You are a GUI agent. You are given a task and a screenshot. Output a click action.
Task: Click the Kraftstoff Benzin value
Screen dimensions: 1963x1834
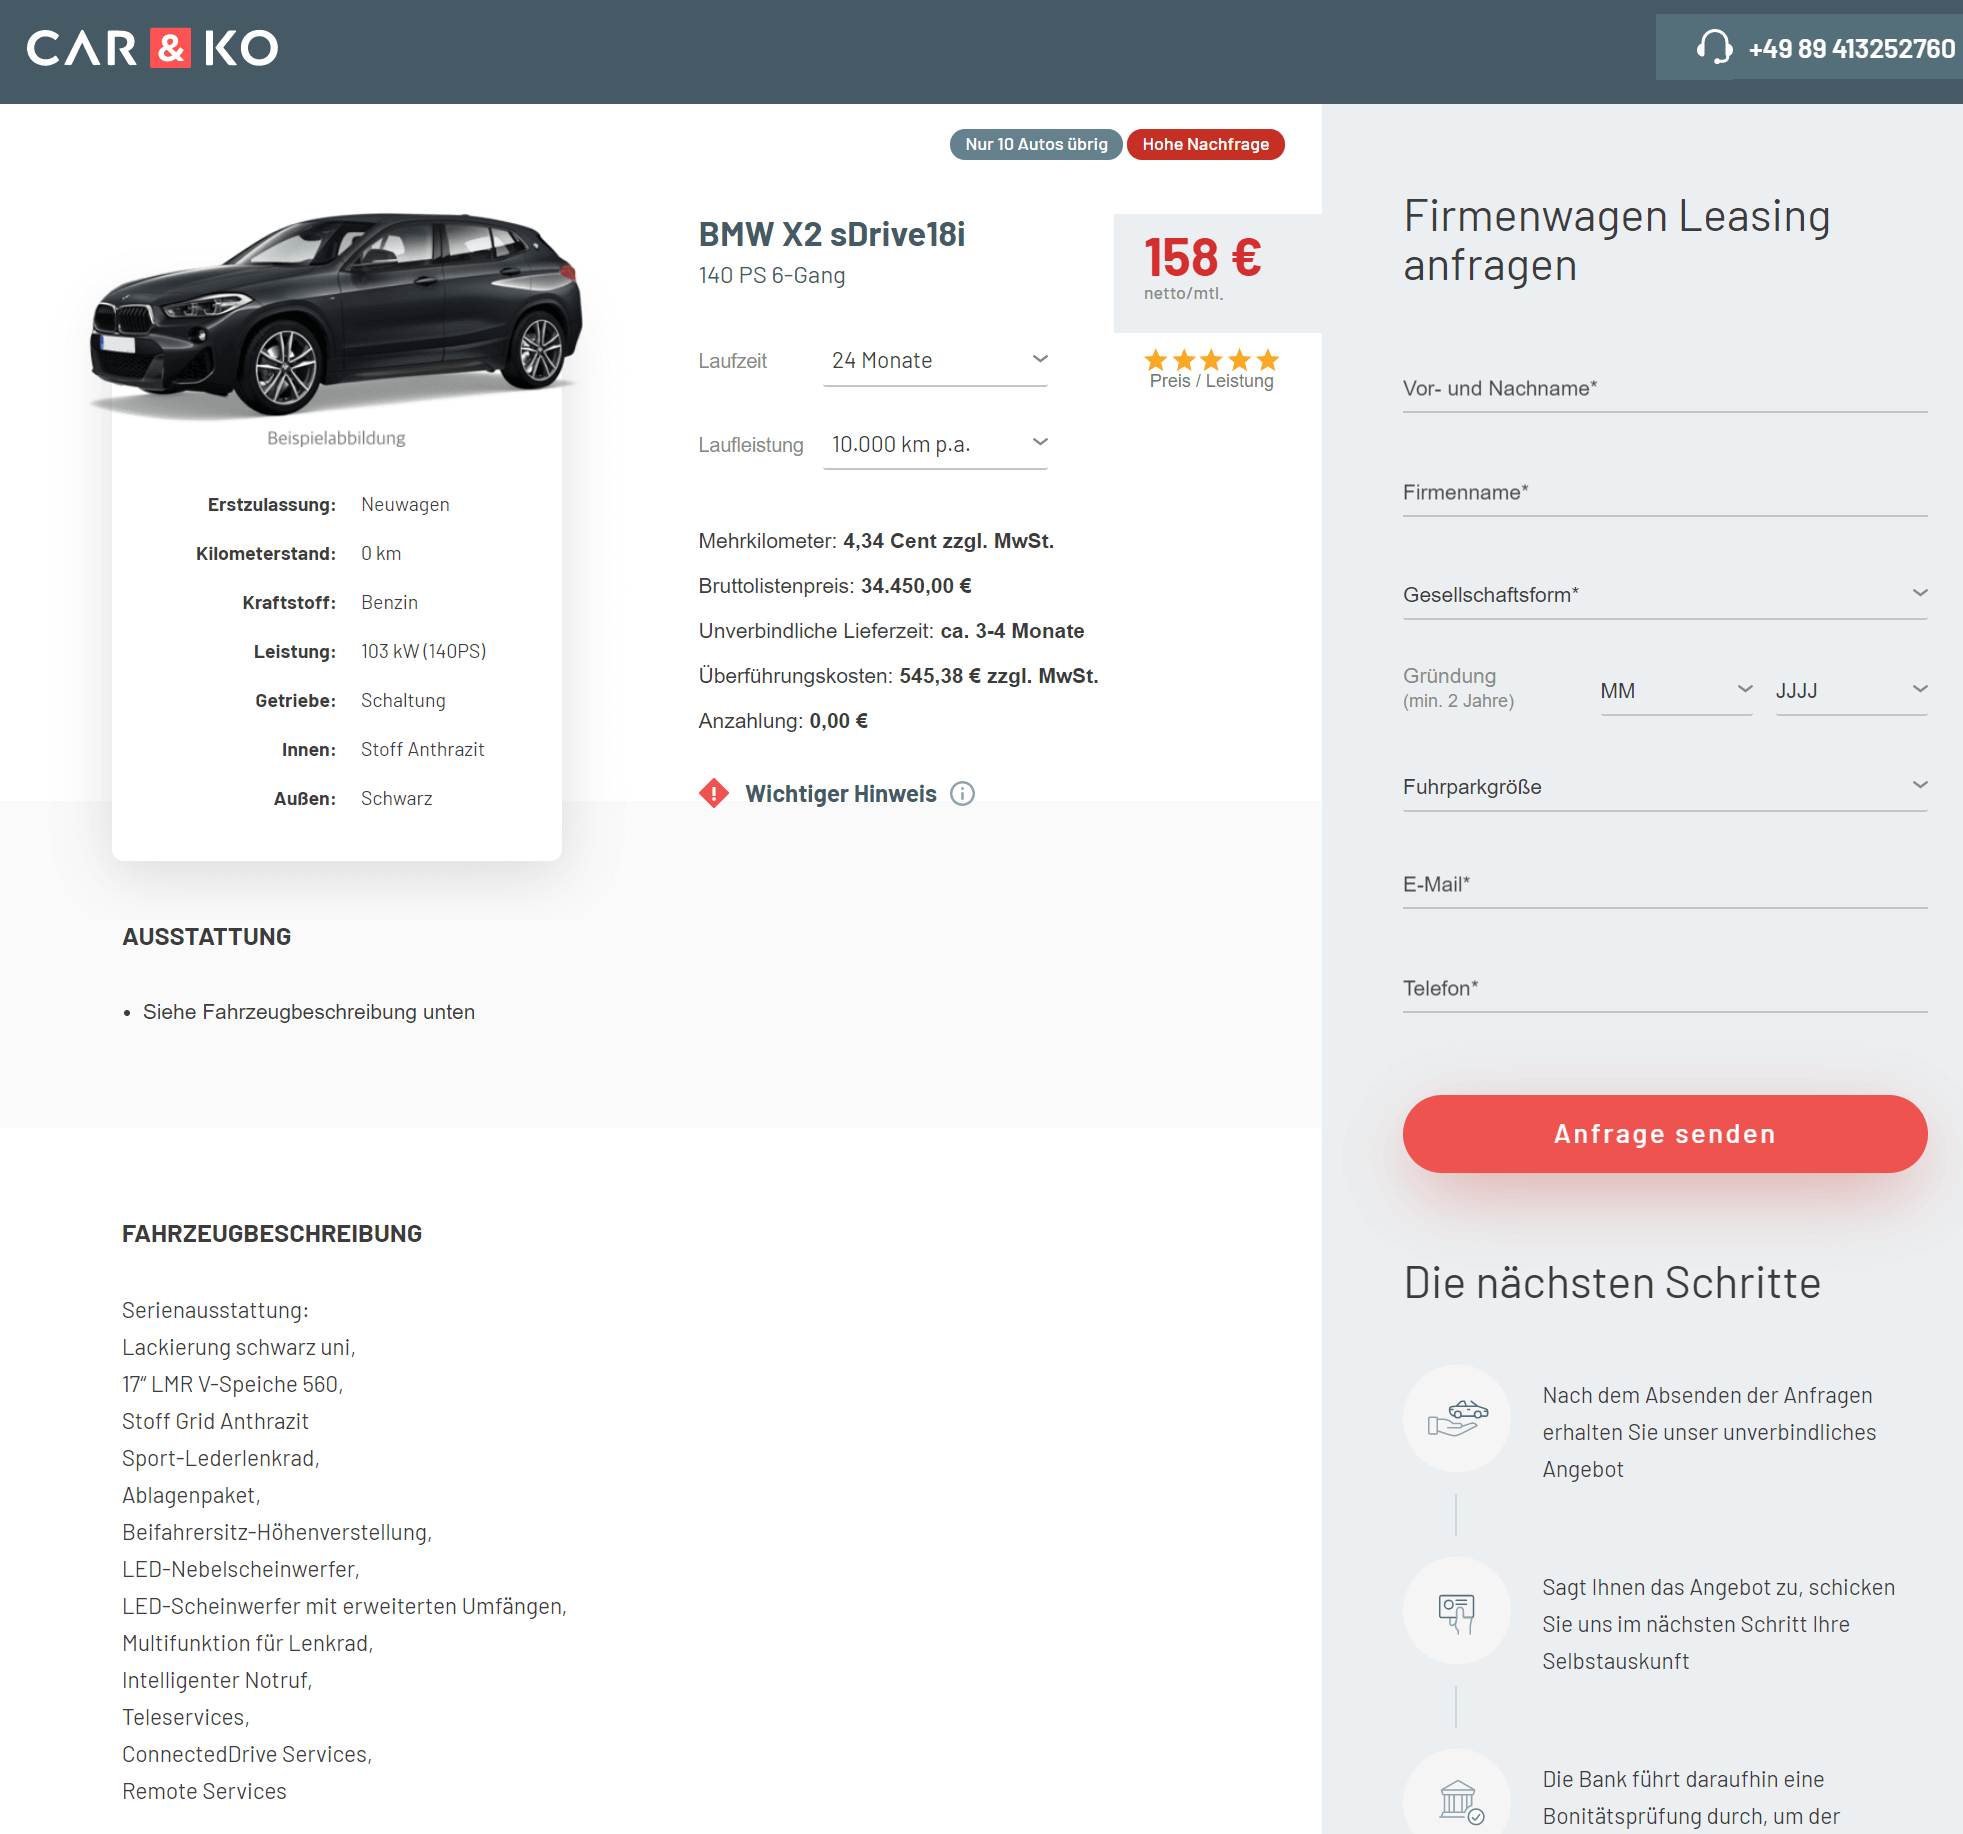(x=389, y=603)
